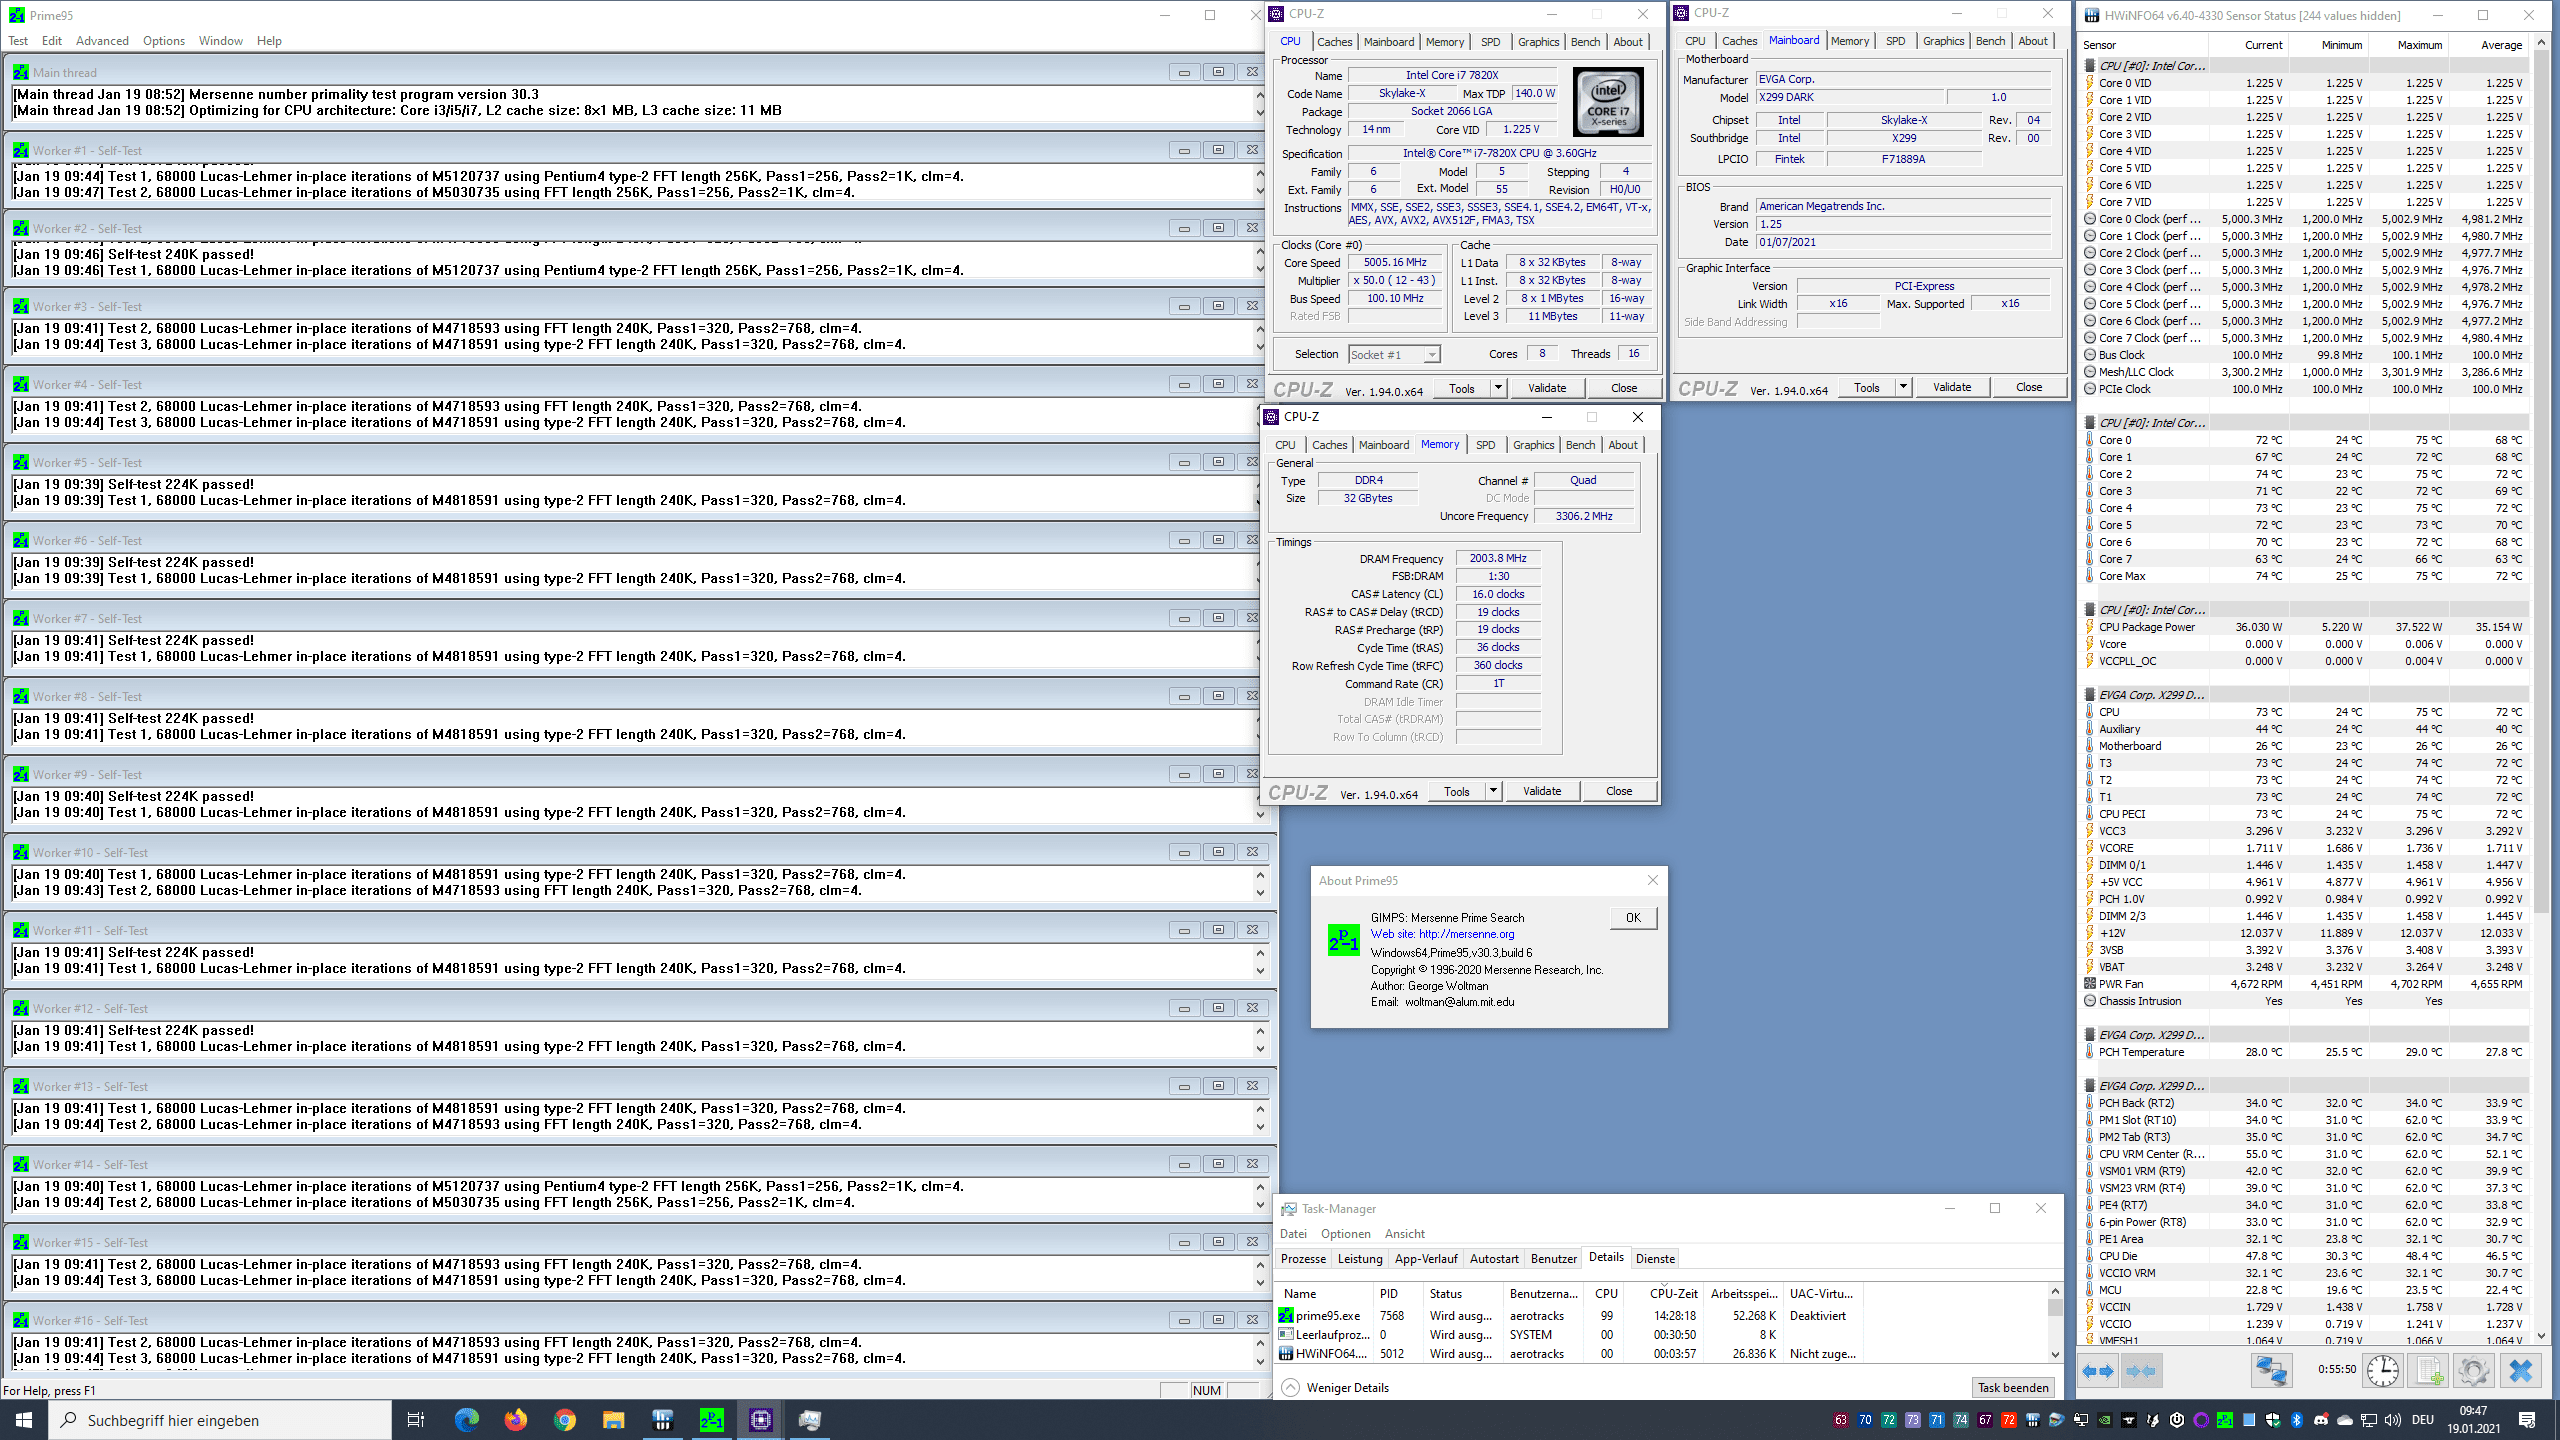Click Tools button in CPU-Z CPU window
Image resolution: width=2560 pixels, height=1440 pixels.
coord(1462,388)
